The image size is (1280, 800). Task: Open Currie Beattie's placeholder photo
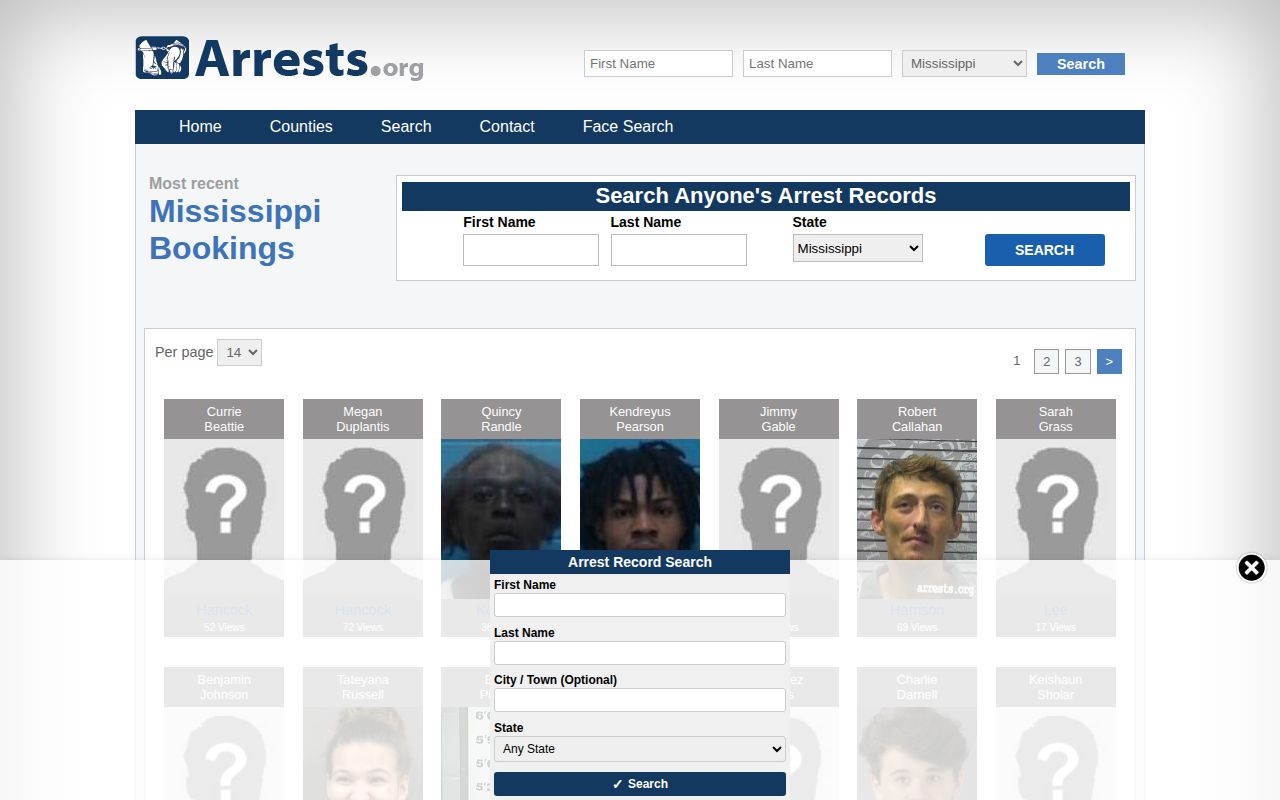pos(224,519)
